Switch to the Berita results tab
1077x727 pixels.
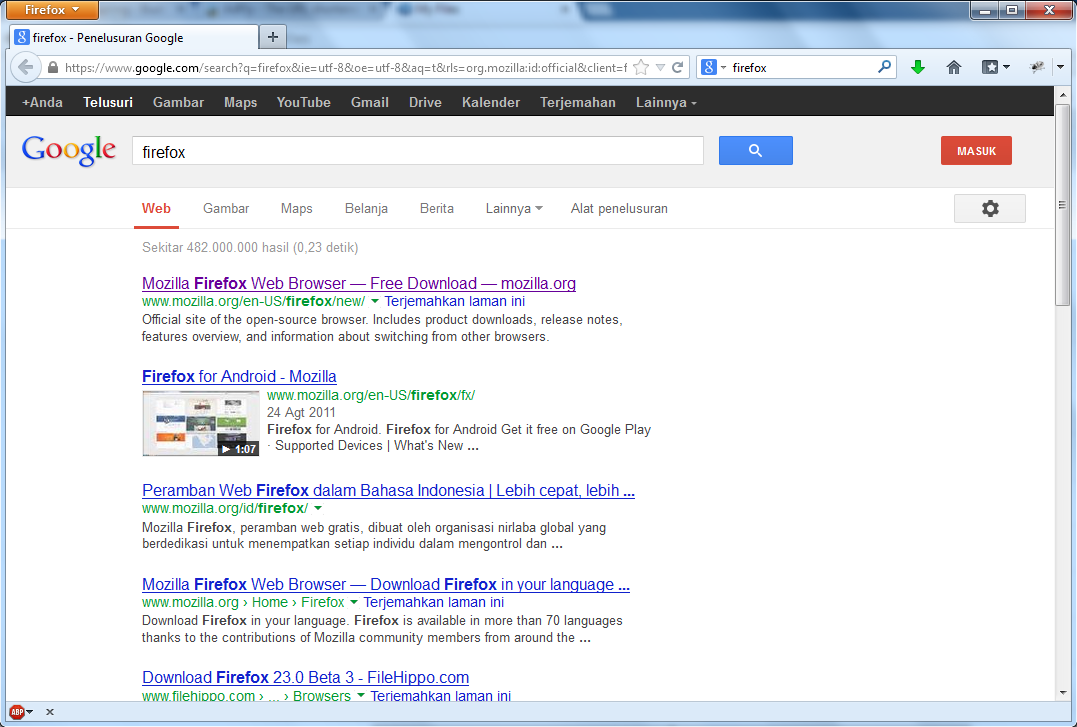437,208
